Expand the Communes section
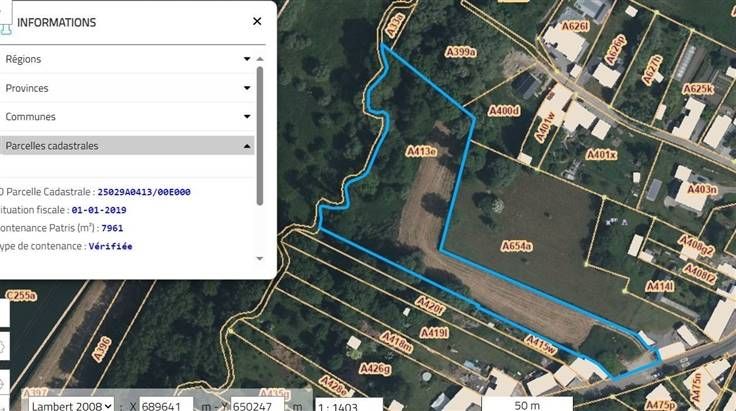The image size is (736, 411). click(x=127, y=117)
